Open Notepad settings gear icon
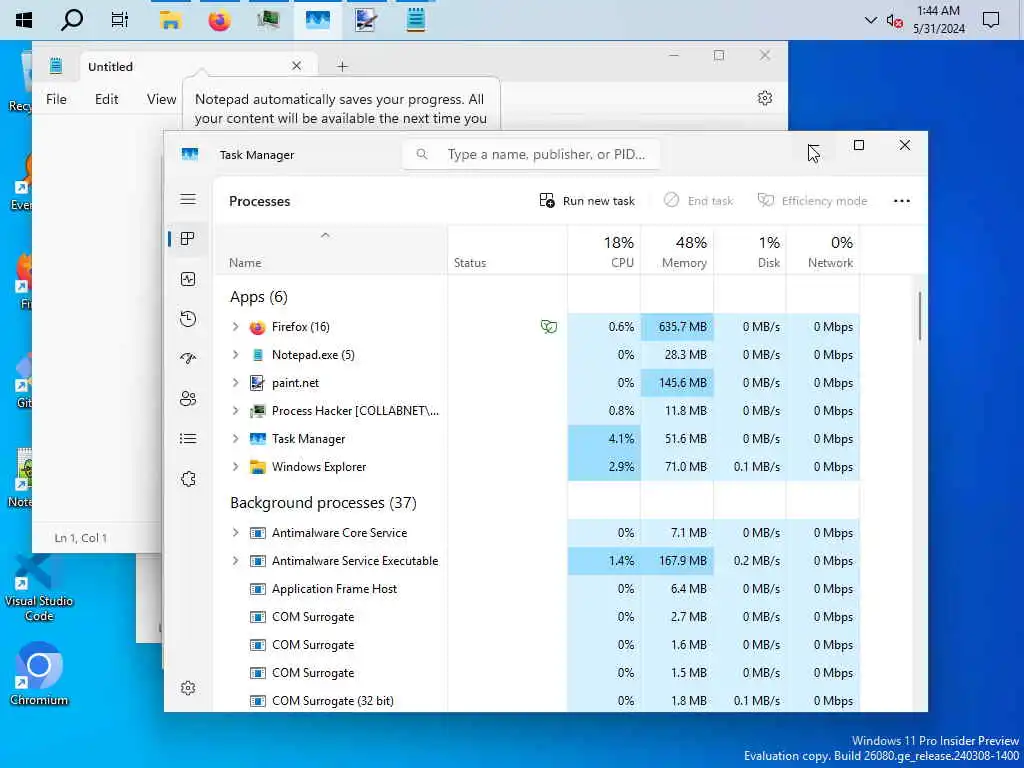This screenshot has width=1024, height=768. point(765,99)
